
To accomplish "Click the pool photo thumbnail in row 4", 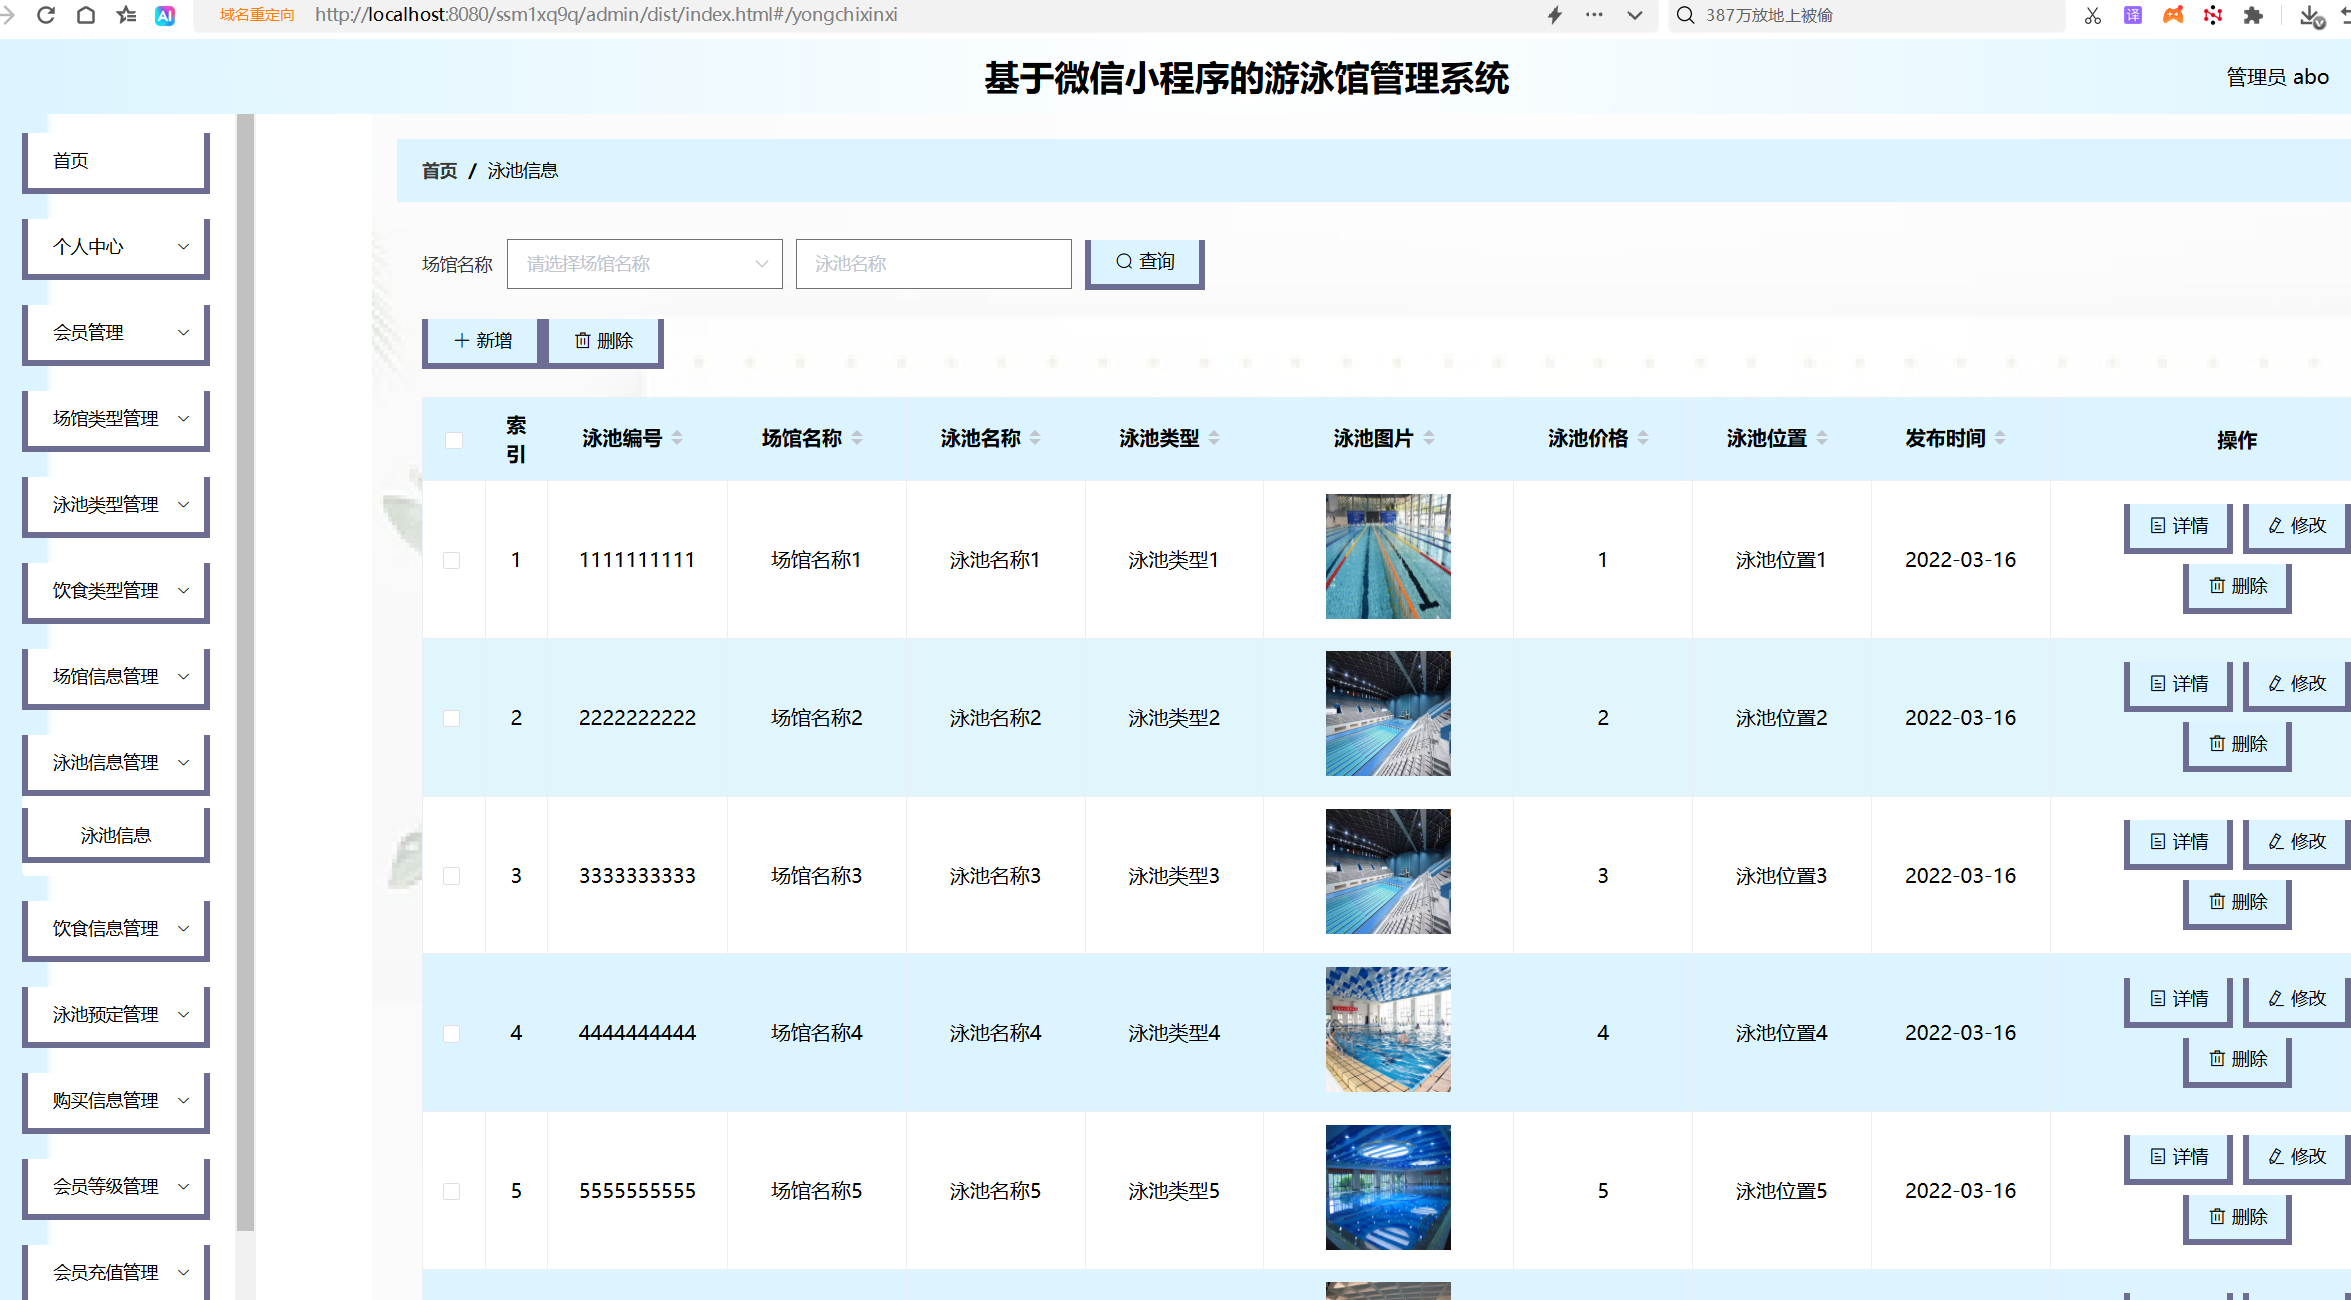I will coord(1388,1029).
